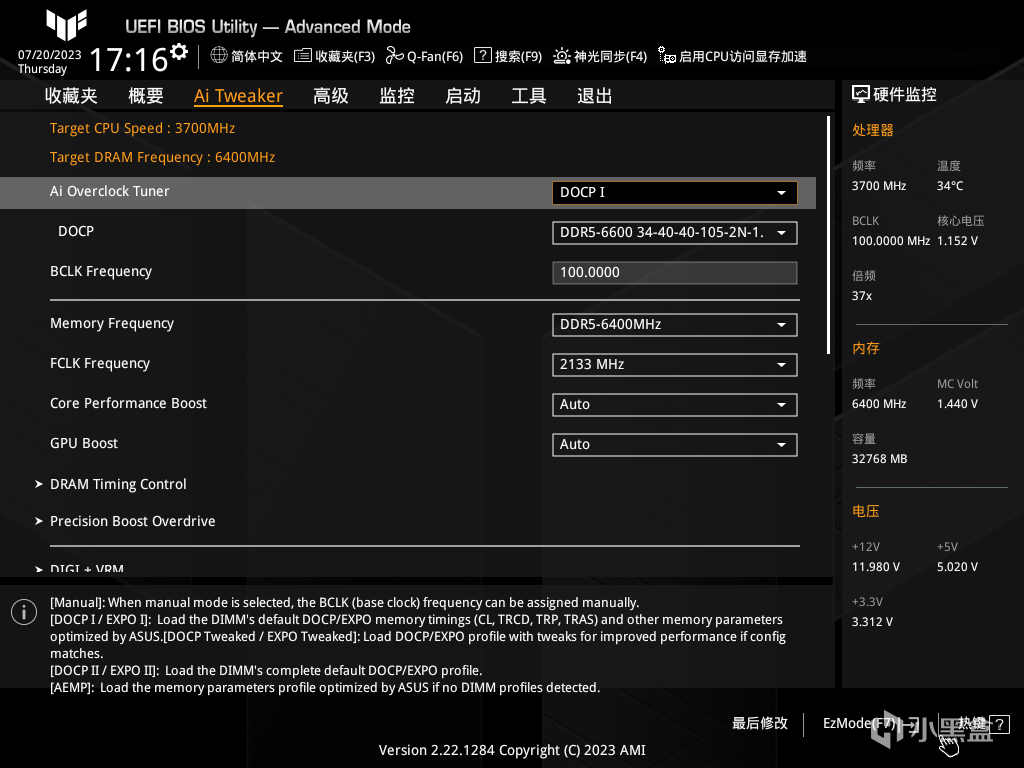Click the 硬件监控 monitor icon
This screenshot has height=768, width=1024.
(x=861, y=95)
